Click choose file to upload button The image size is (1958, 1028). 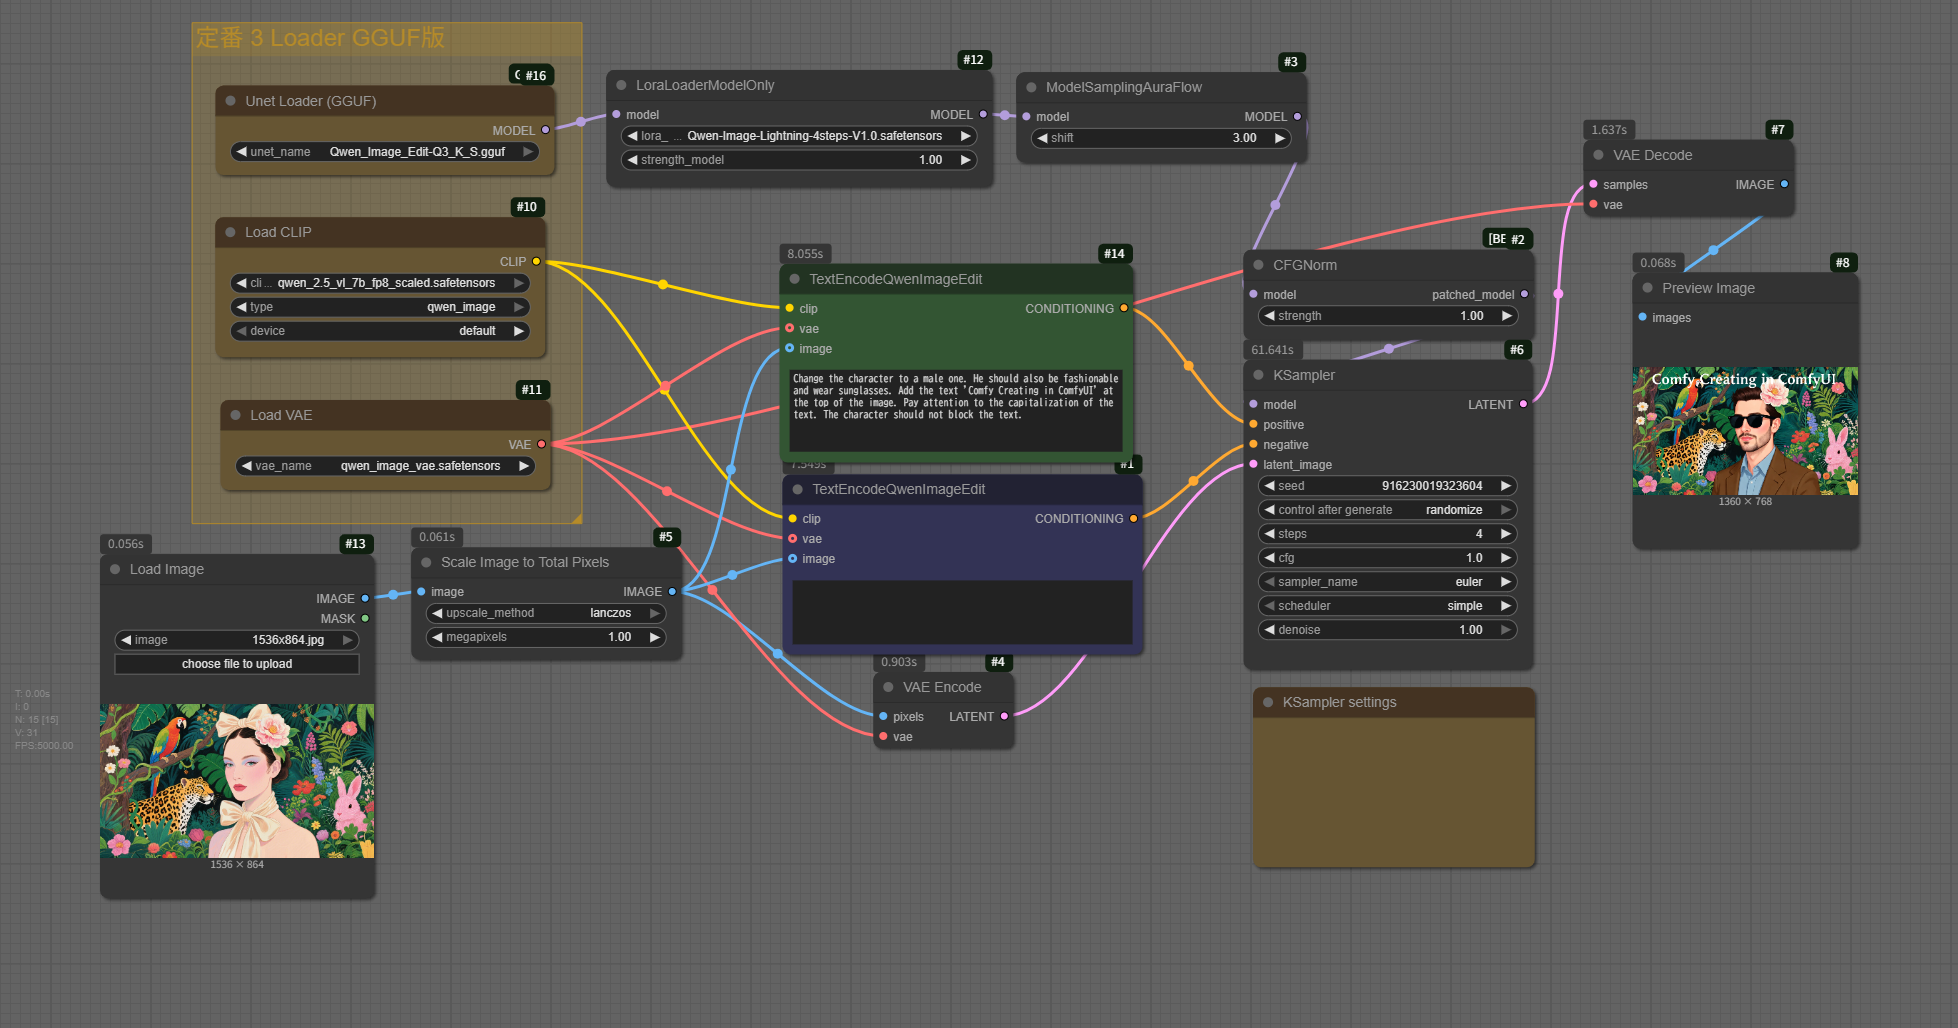237,664
